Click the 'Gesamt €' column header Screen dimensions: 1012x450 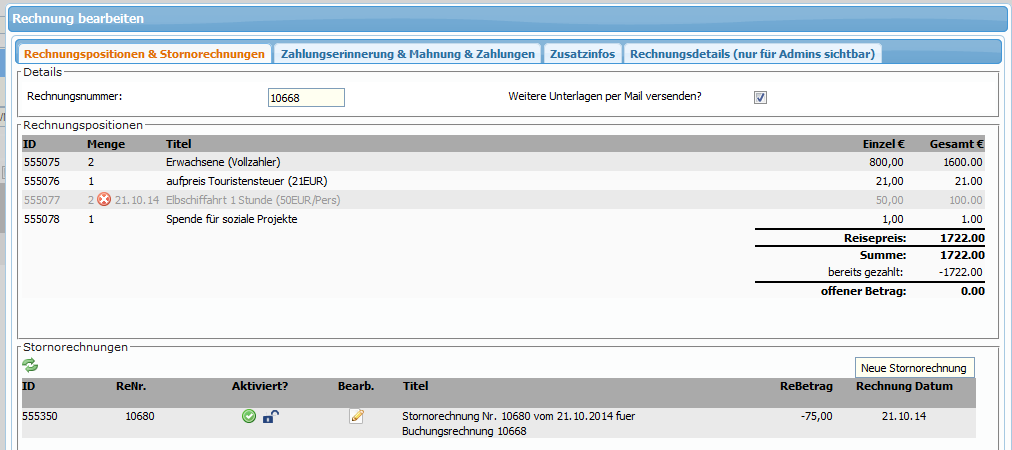click(x=956, y=144)
